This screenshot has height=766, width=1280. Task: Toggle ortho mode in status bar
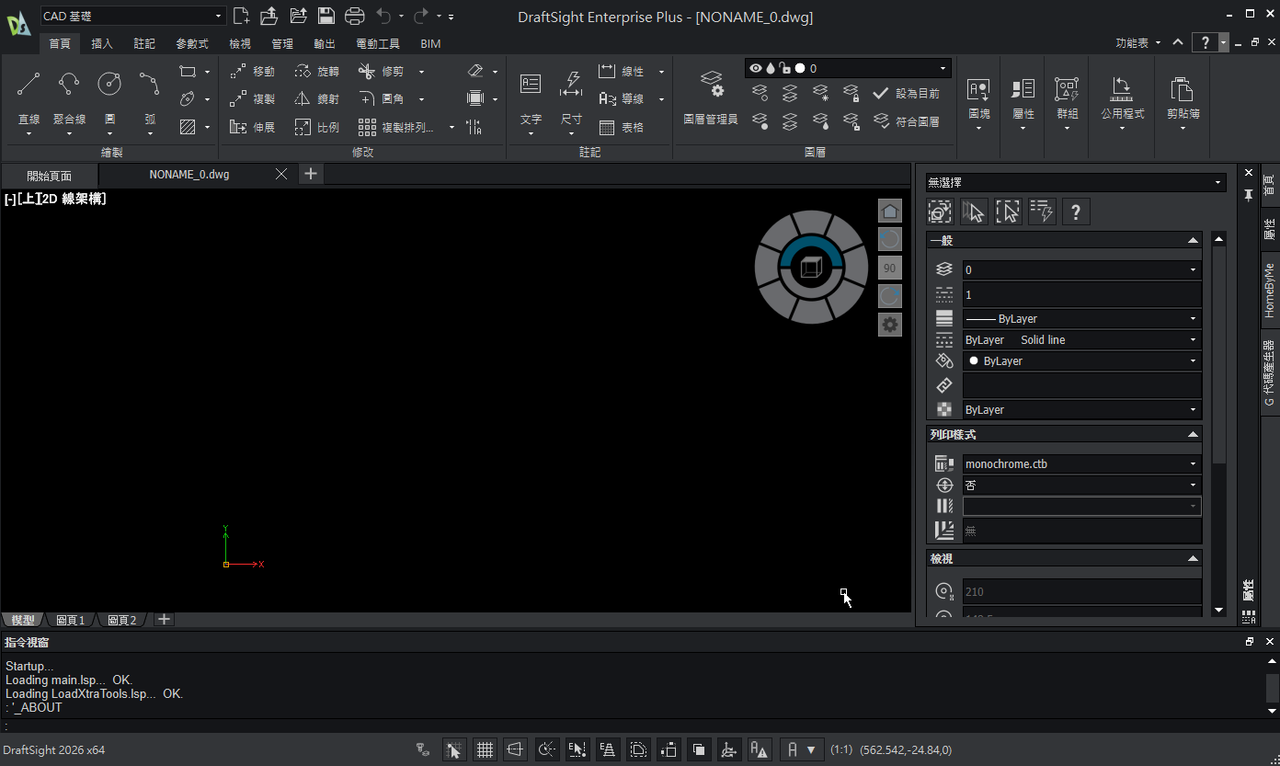pyautogui.click(x=515, y=749)
